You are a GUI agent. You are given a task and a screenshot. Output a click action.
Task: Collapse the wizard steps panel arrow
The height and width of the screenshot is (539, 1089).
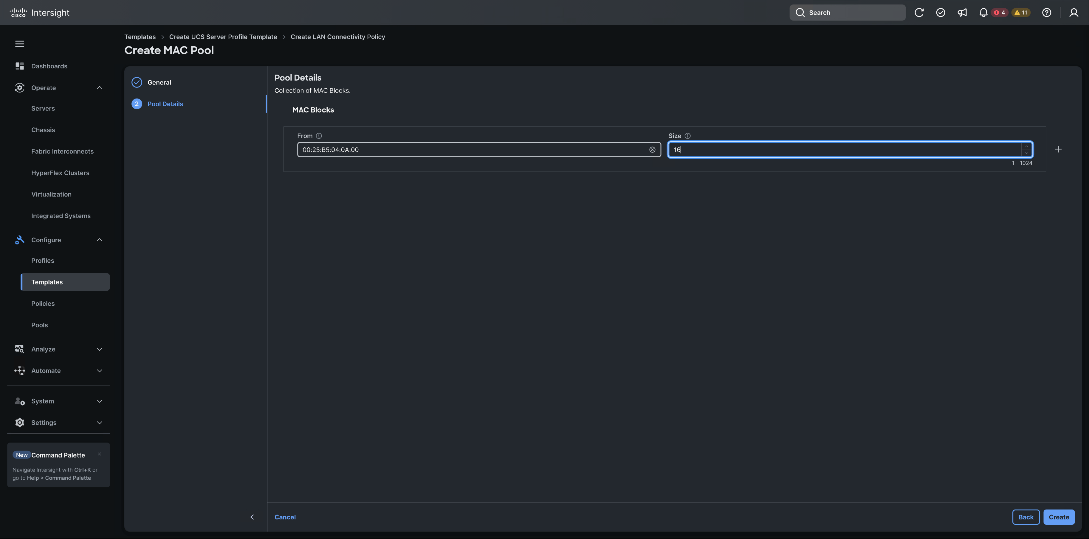click(x=252, y=517)
